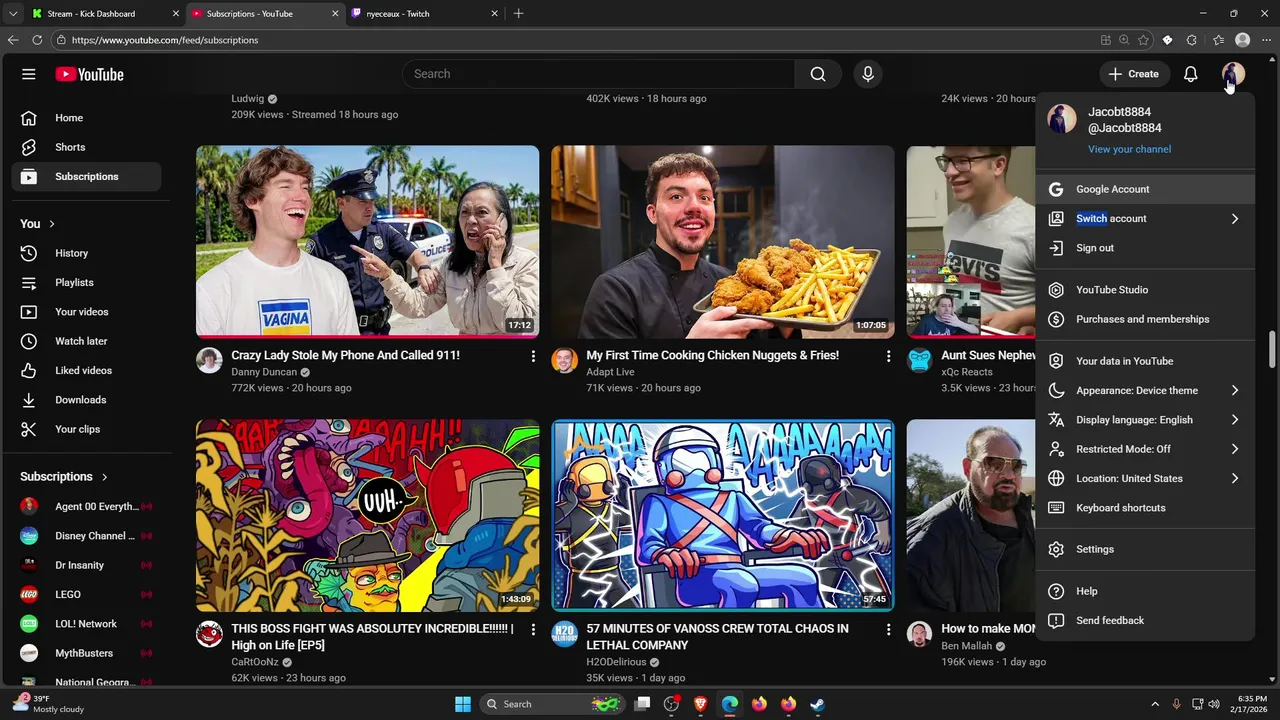Open Purchases and memberships
This screenshot has height=720, width=1280.
click(x=1145, y=319)
